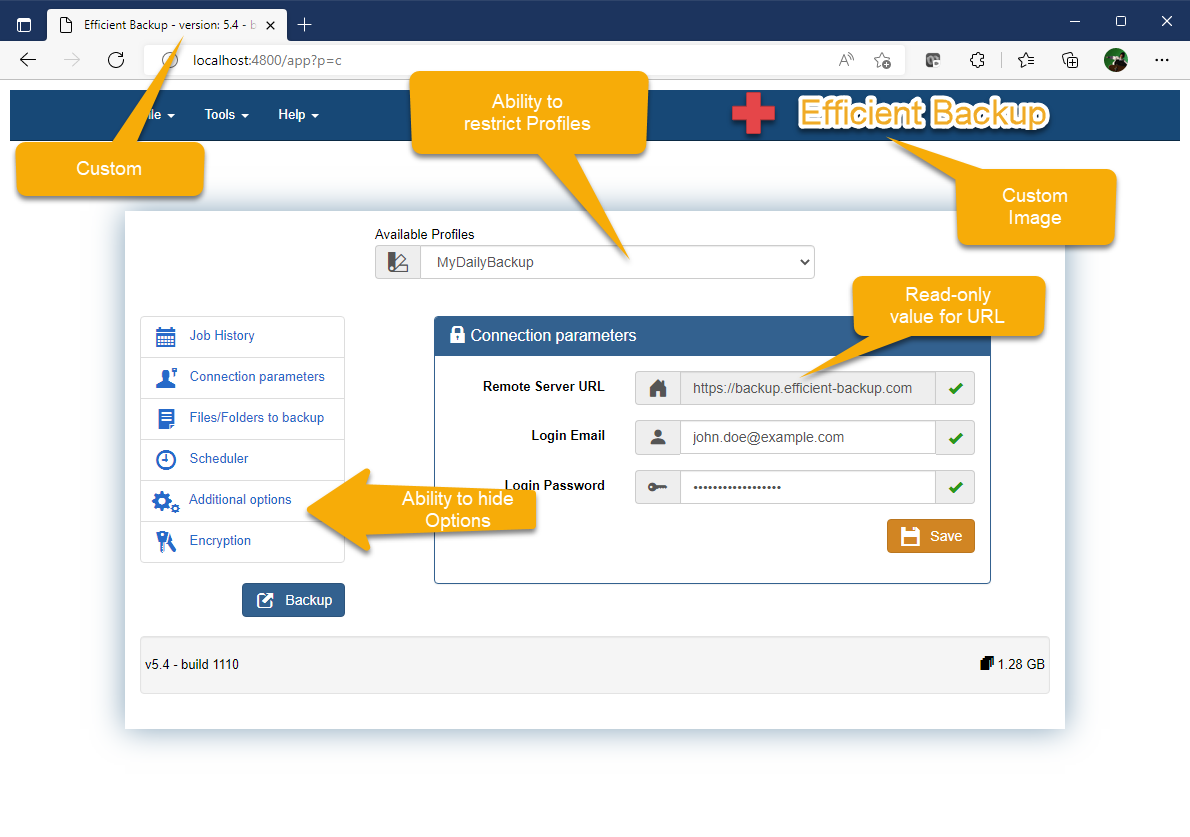Viewport: 1190px width, 837px height.
Task: Click the profile edit icon beside dropdown
Action: [398, 262]
